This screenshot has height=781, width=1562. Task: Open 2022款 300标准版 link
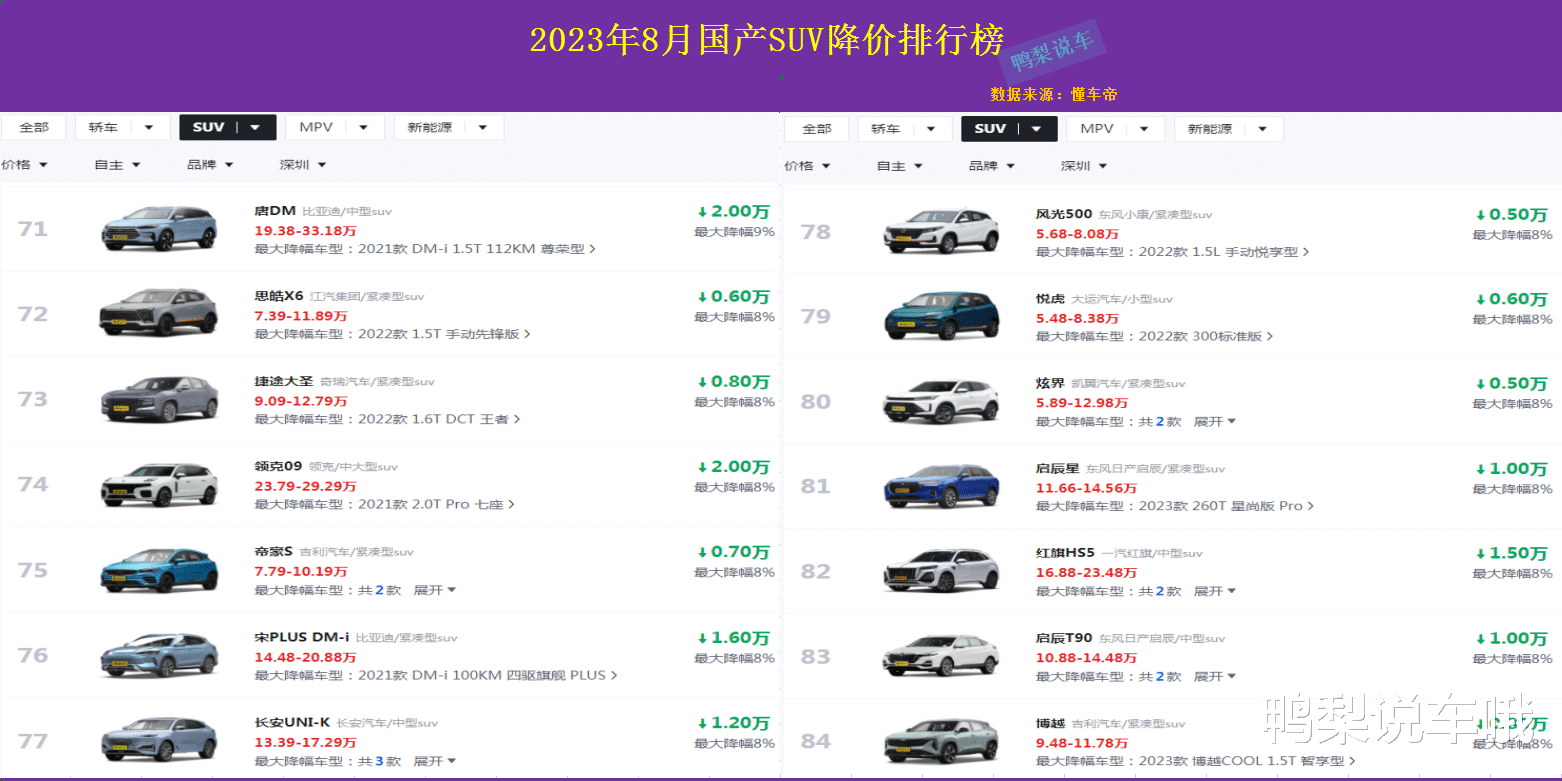[1206, 337]
